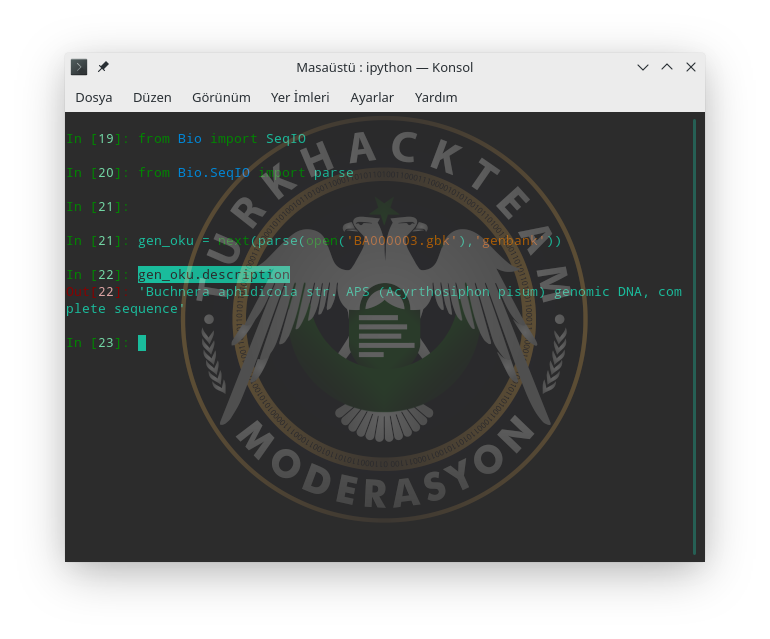Click the highlighted gen_oku.description text
The height and width of the screenshot is (639, 770).
point(214,275)
